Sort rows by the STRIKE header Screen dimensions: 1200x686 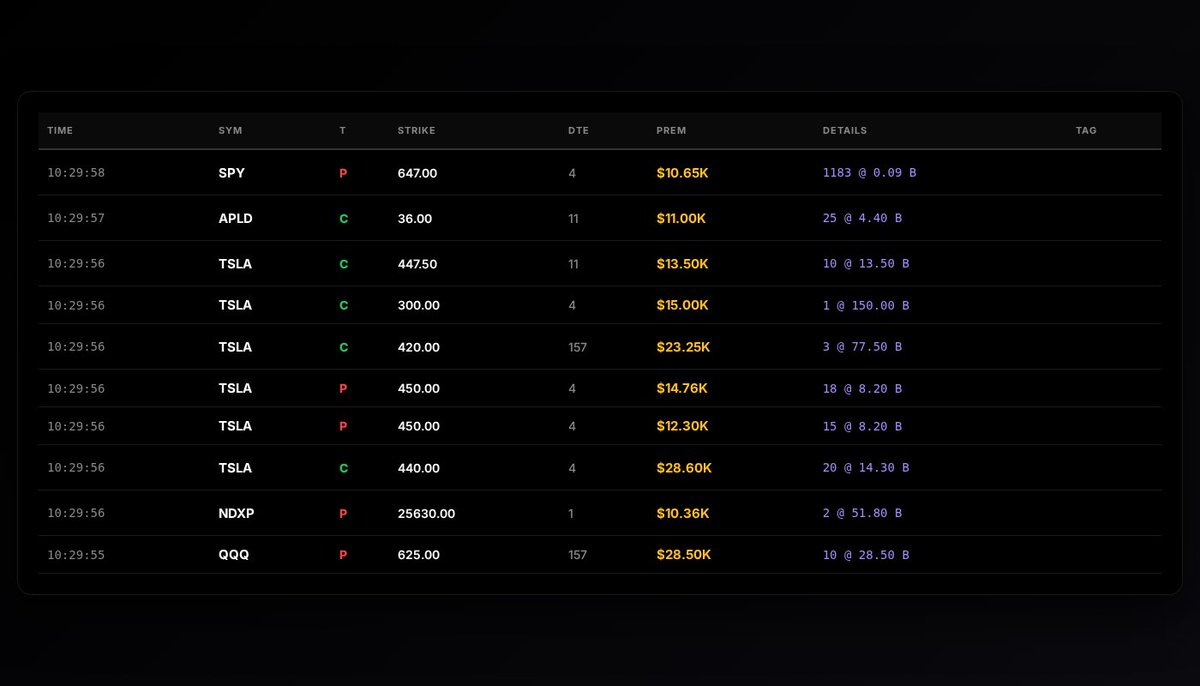click(x=416, y=130)
